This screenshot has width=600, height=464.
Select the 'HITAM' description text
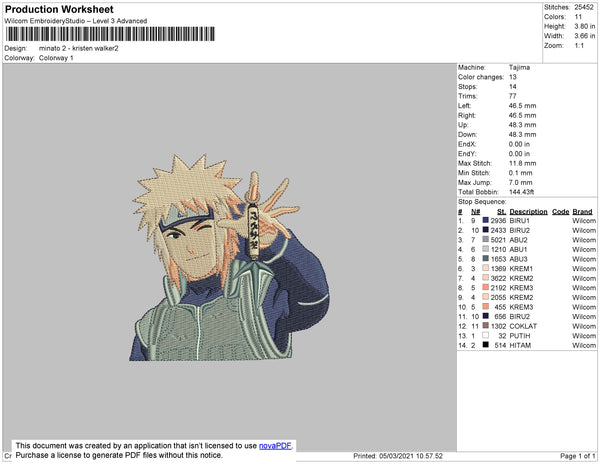[520, 345]
